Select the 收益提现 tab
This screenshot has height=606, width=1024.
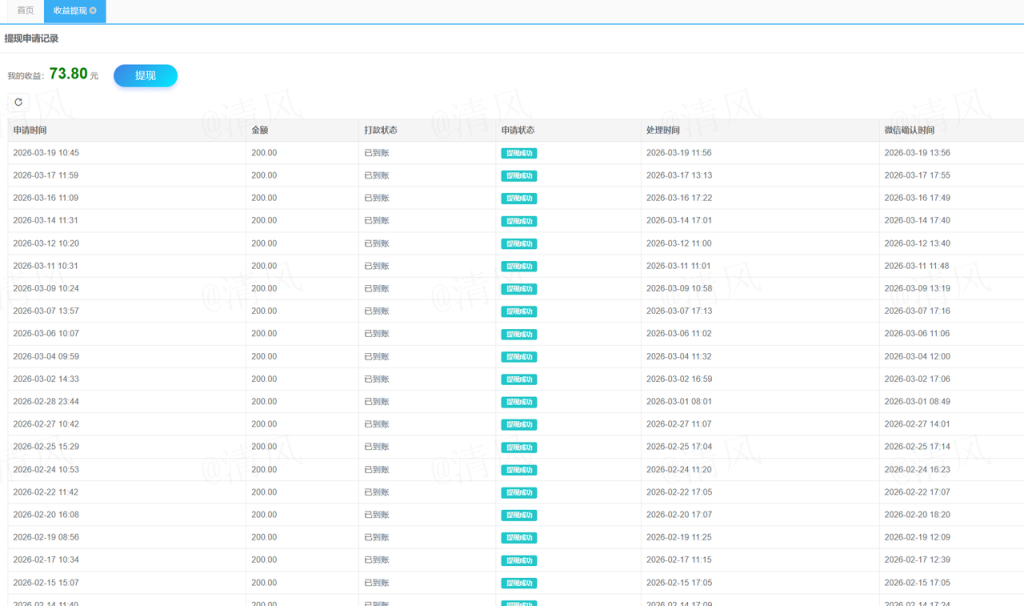tap(69, 10)
